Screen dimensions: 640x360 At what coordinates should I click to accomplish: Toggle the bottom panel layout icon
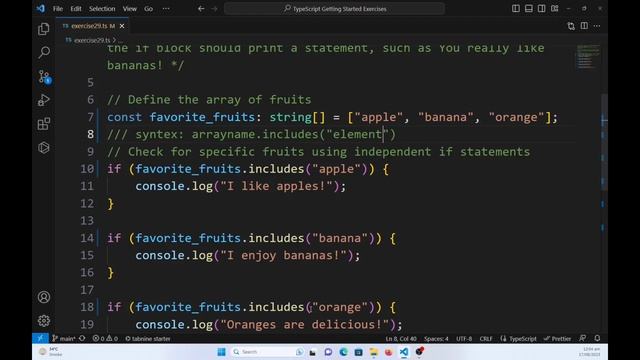[x=529, y=9]
